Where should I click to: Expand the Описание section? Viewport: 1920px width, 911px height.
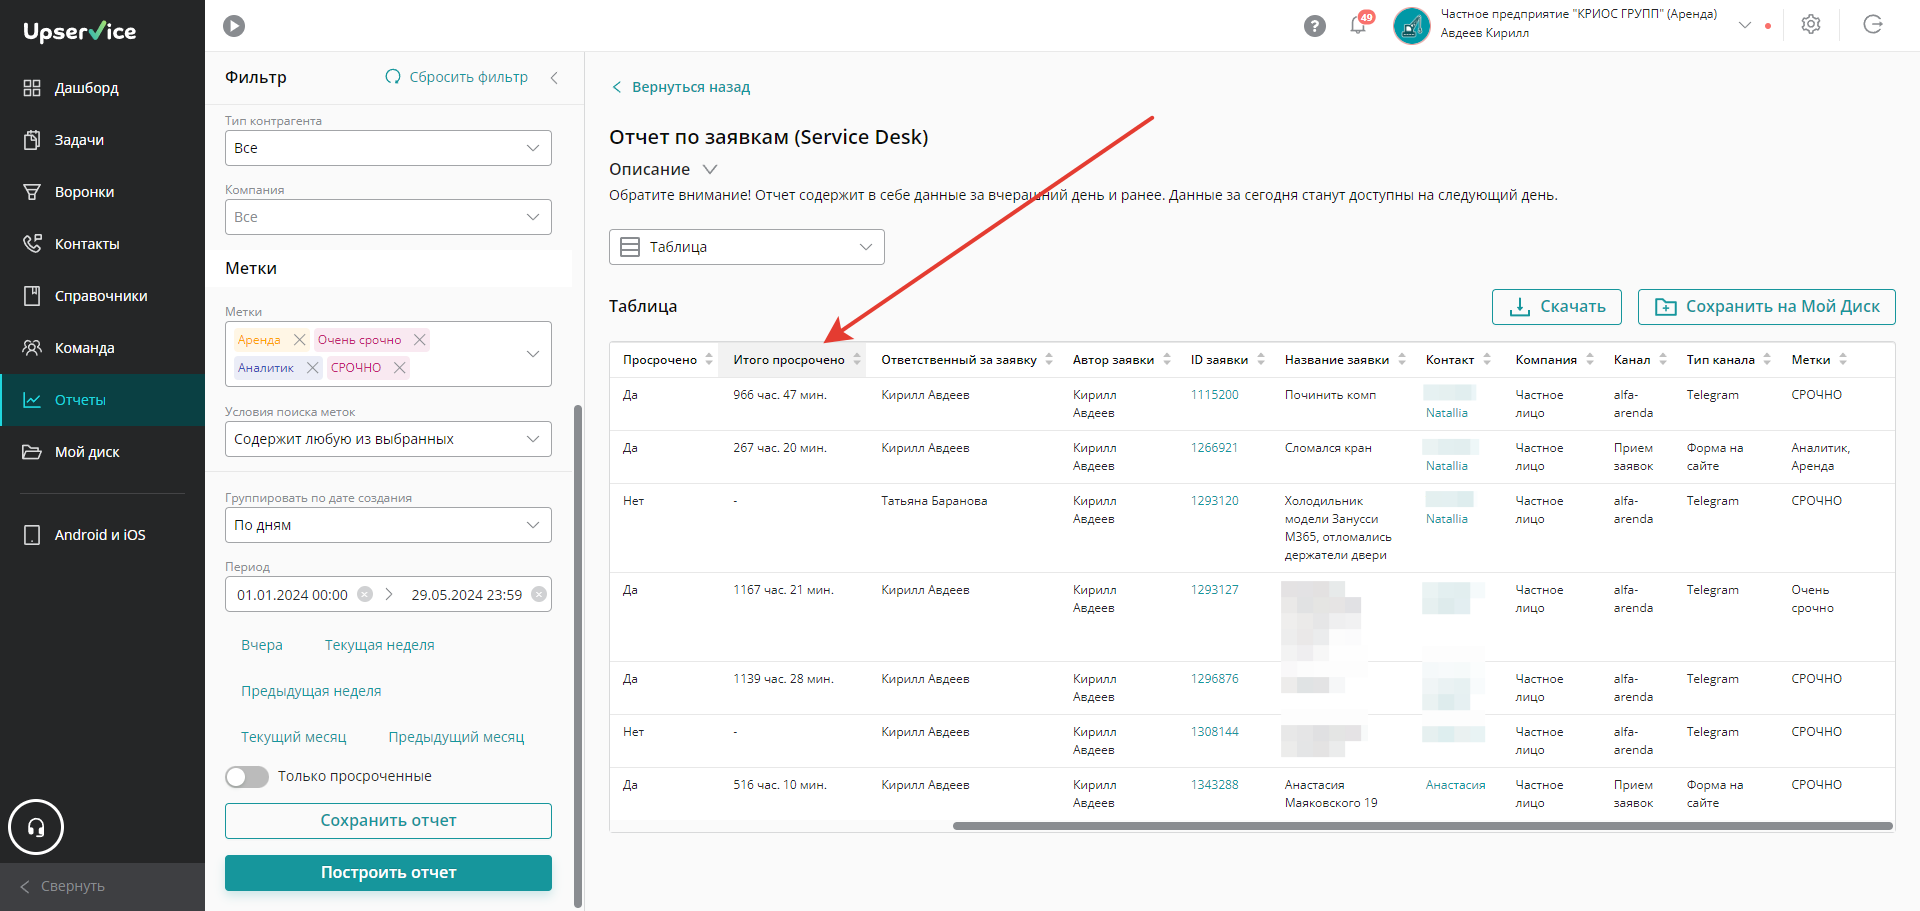pyautogui.click(x=710, y=169)
